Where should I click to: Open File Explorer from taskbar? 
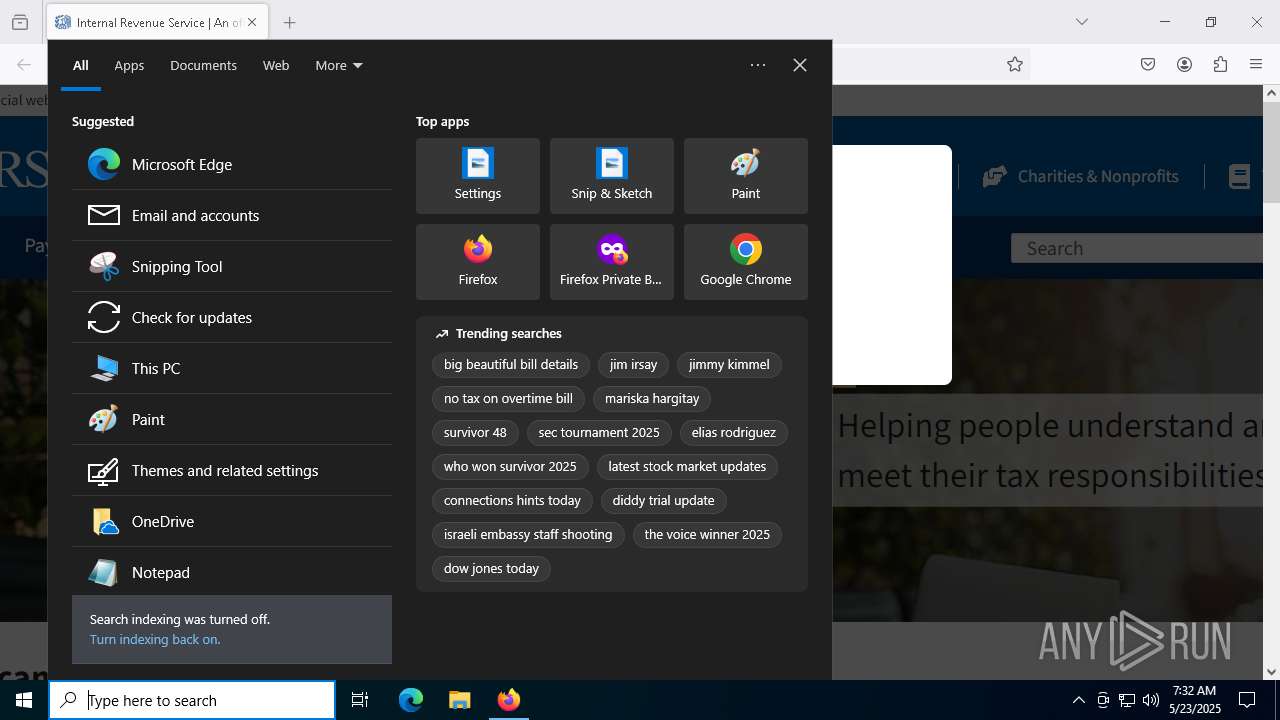[x=459, y=700]
